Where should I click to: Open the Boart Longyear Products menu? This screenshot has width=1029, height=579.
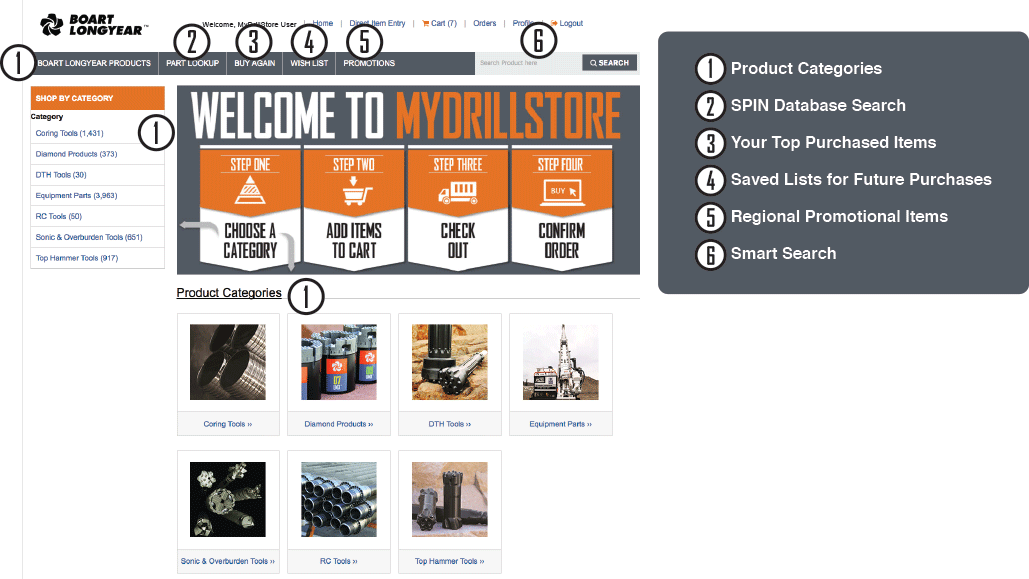click(94, 63)
